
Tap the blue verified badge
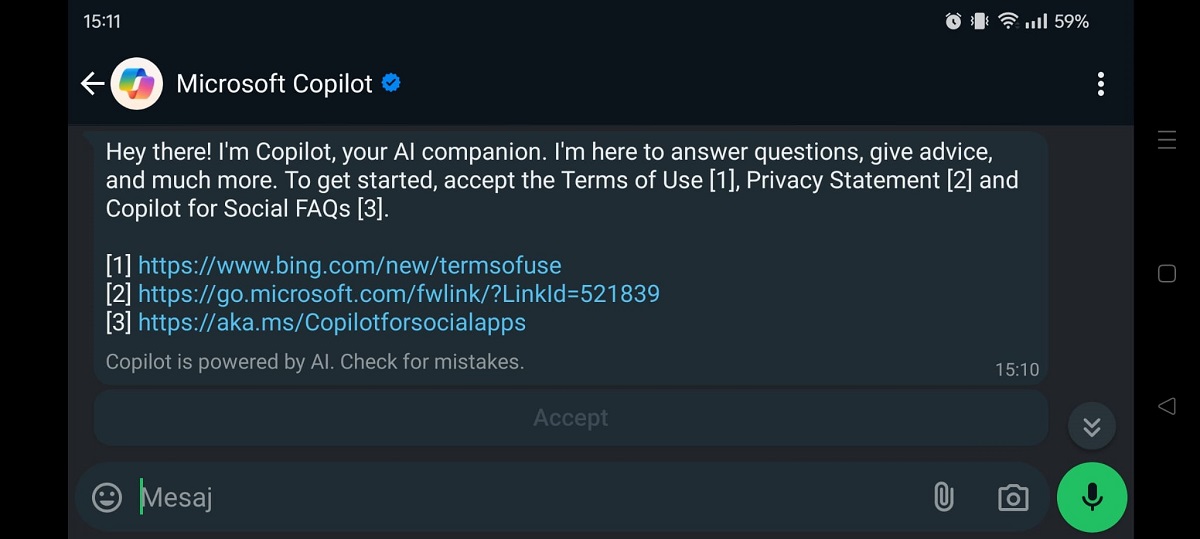(392, 83)
